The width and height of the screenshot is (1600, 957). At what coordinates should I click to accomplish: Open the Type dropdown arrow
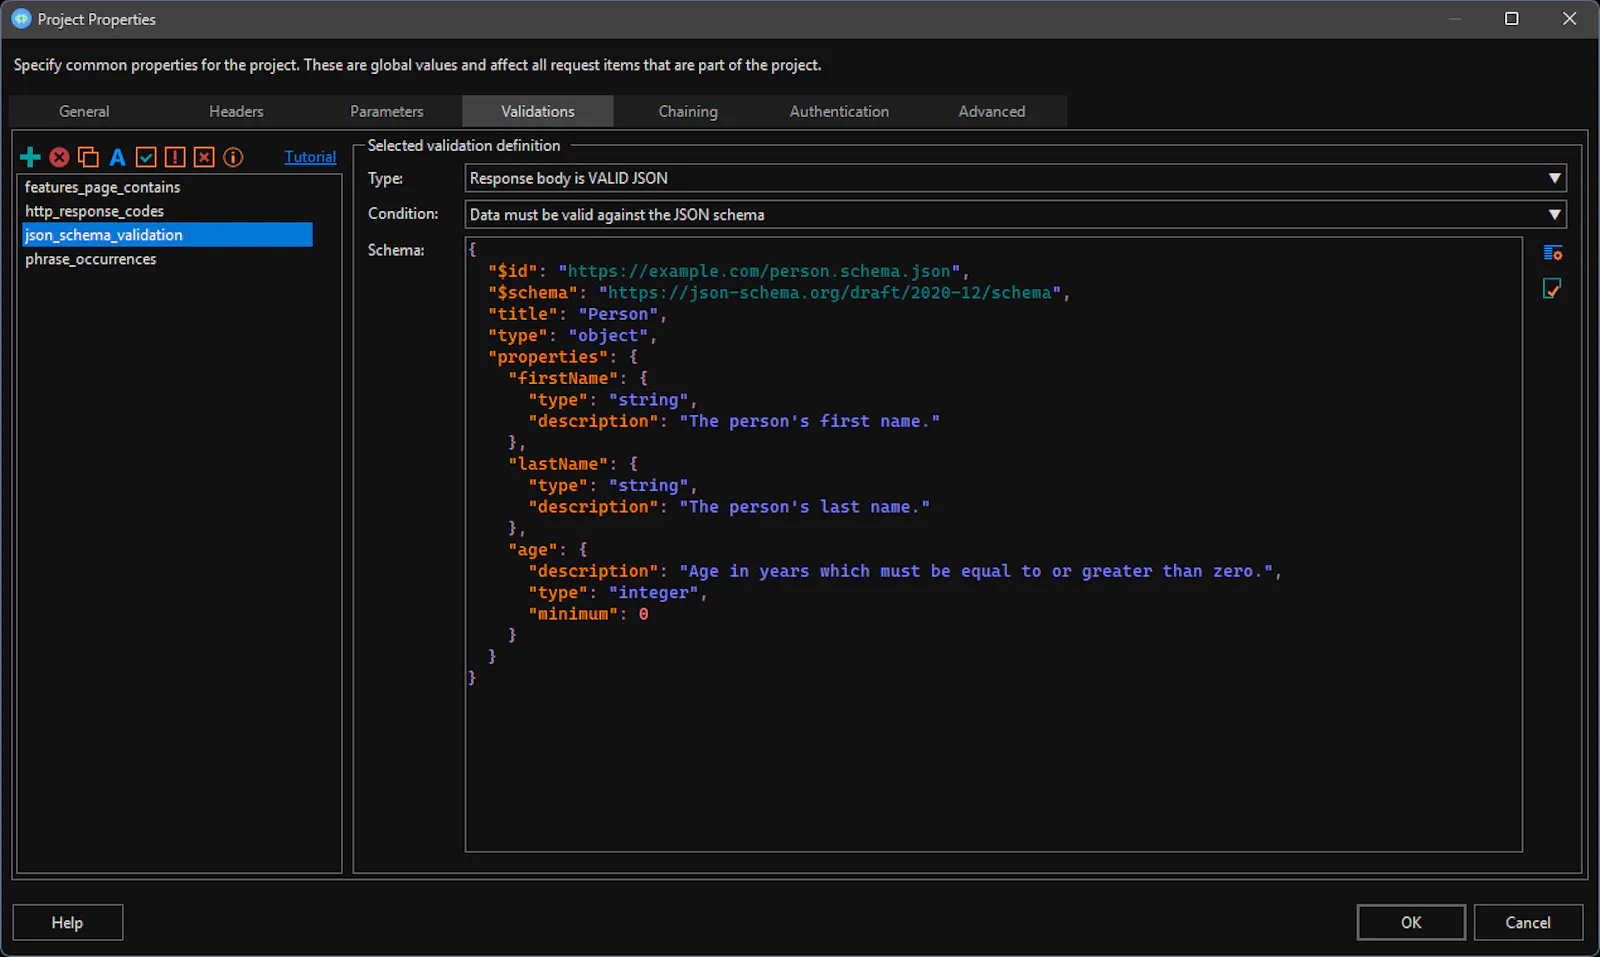pyautogui.click(x=1554, y=178)
